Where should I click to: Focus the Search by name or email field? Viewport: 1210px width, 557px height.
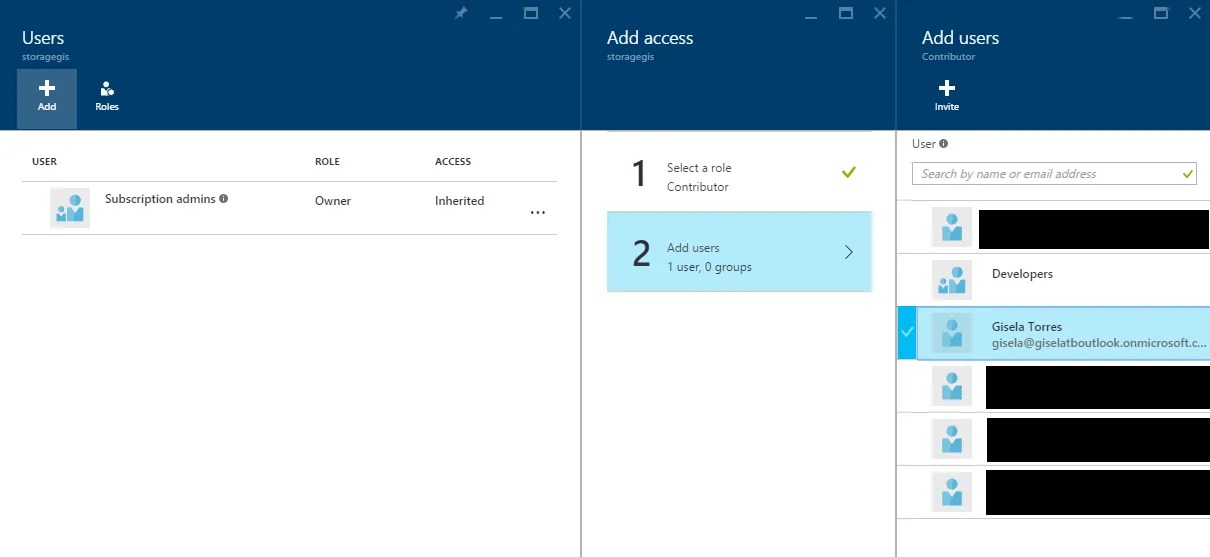click(1054, 173)
